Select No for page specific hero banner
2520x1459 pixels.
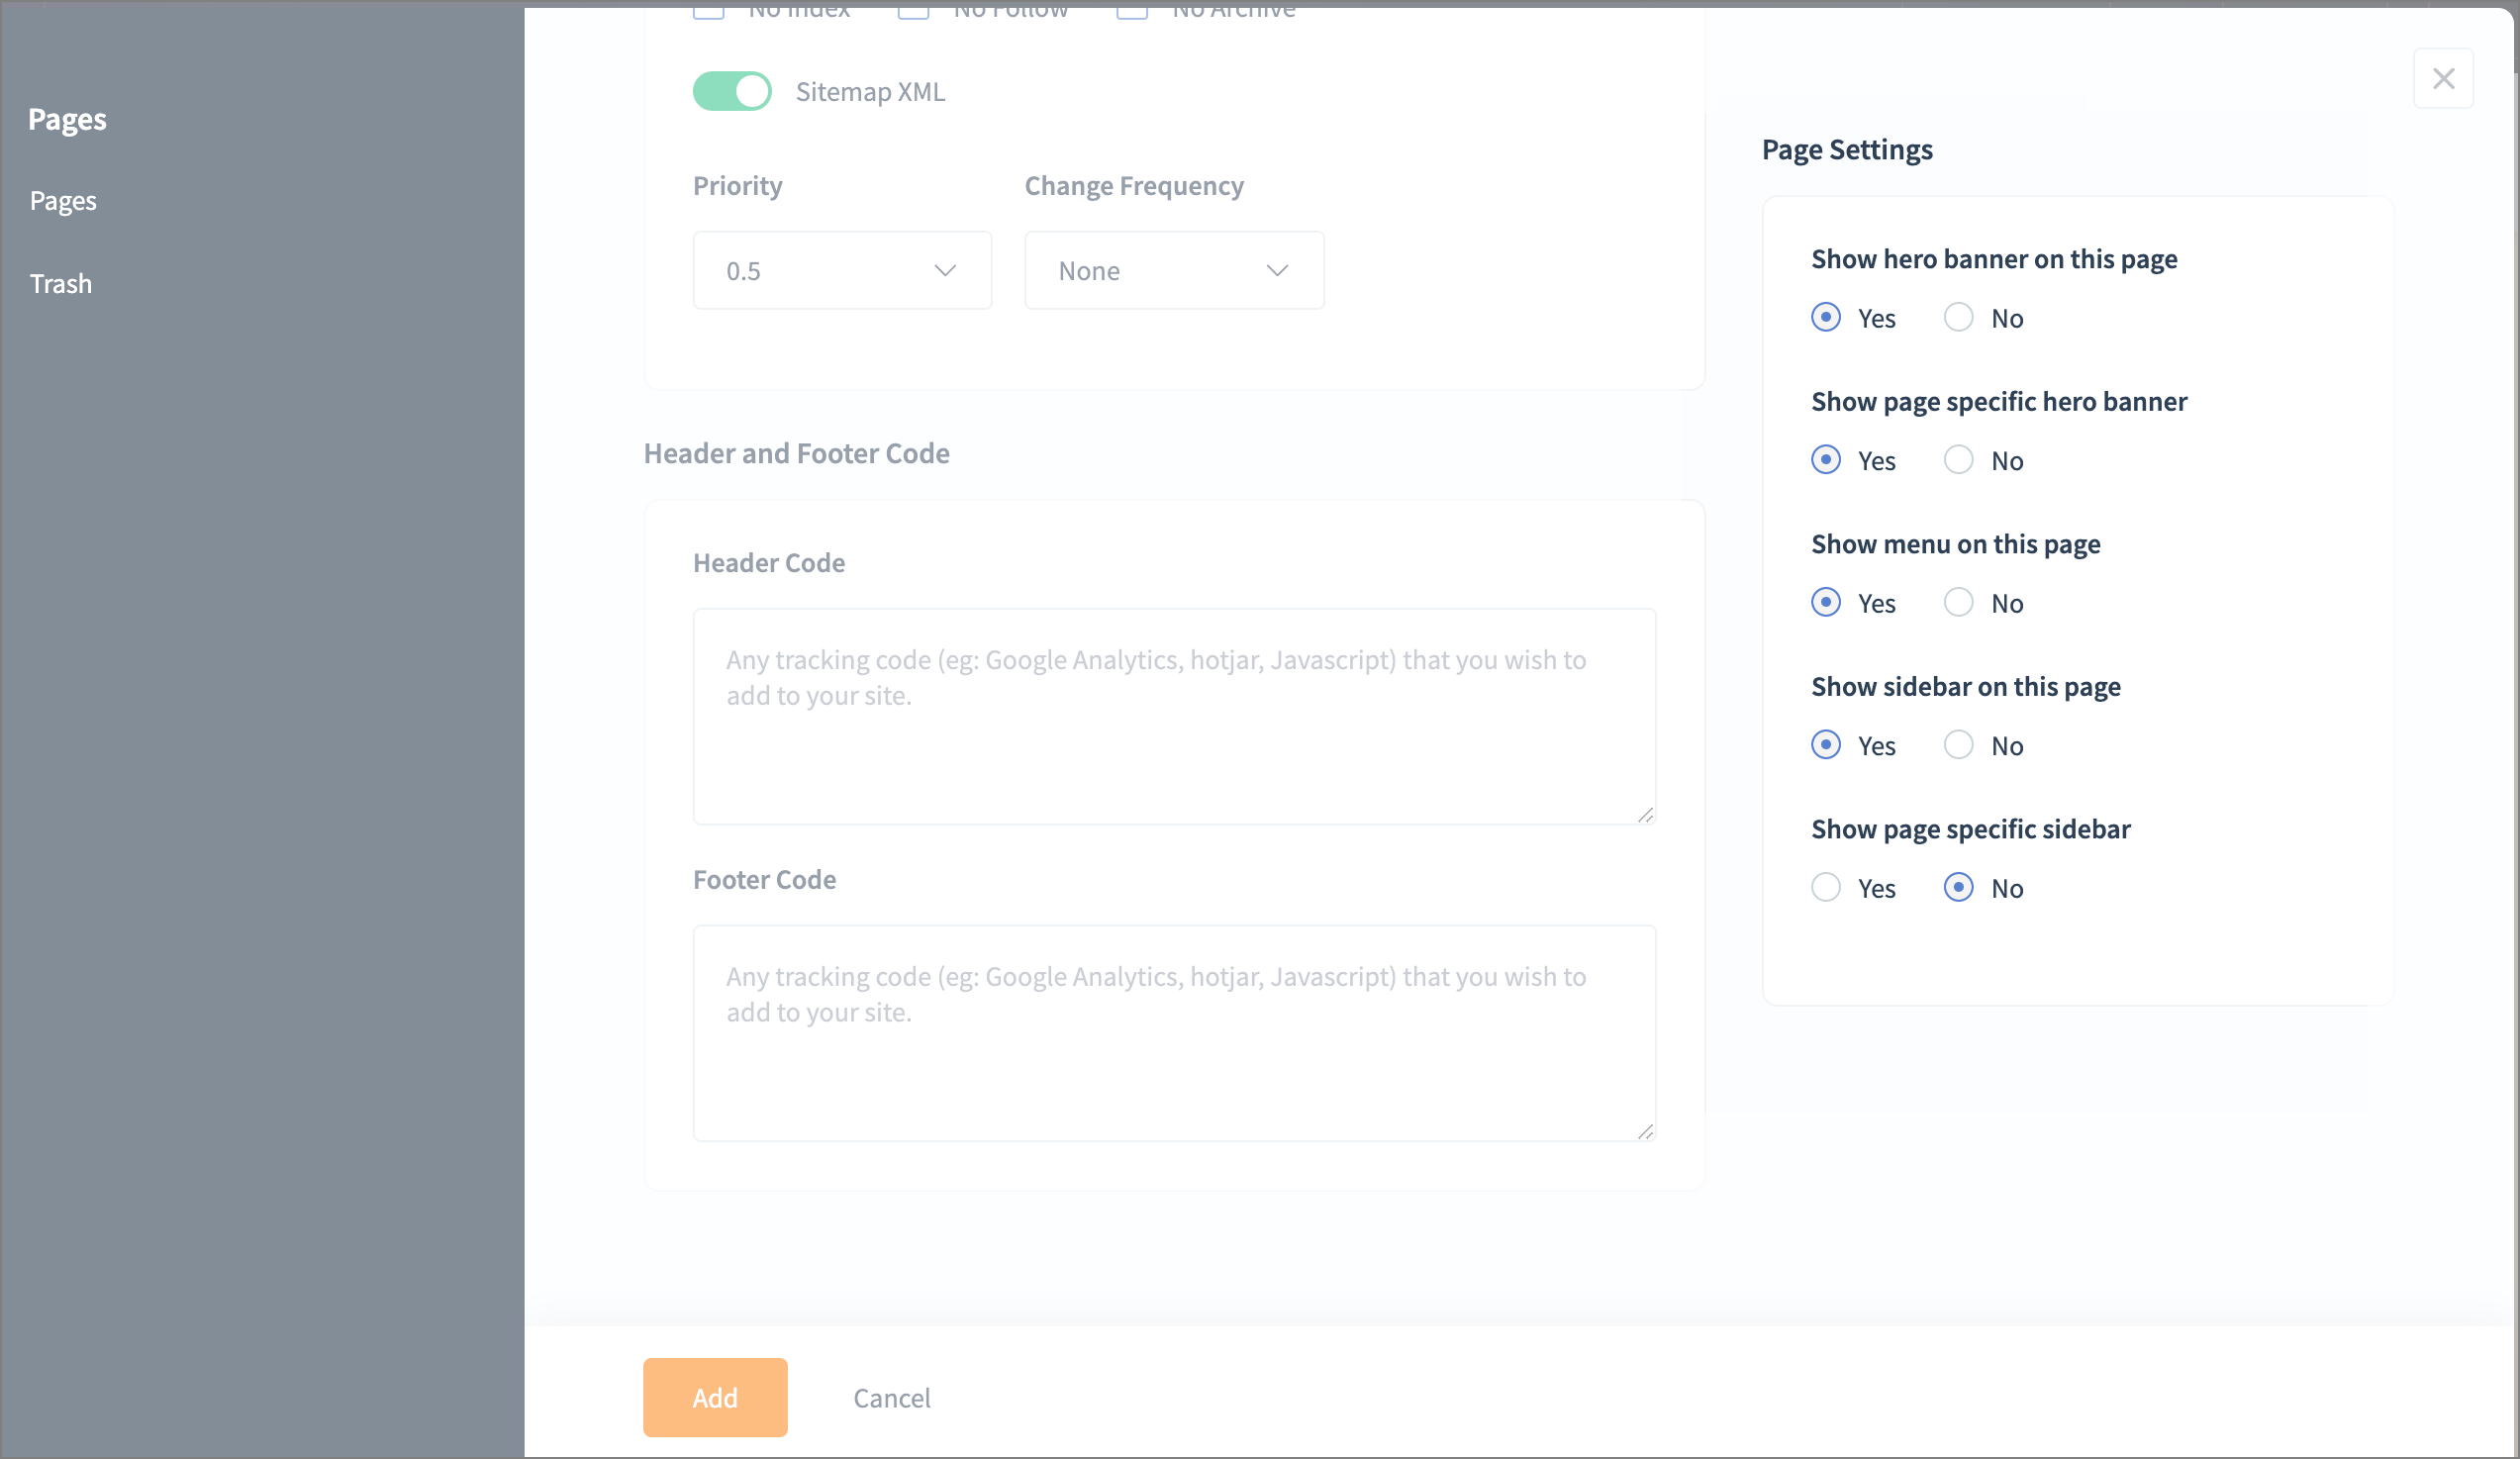(x=1957, y=460)
